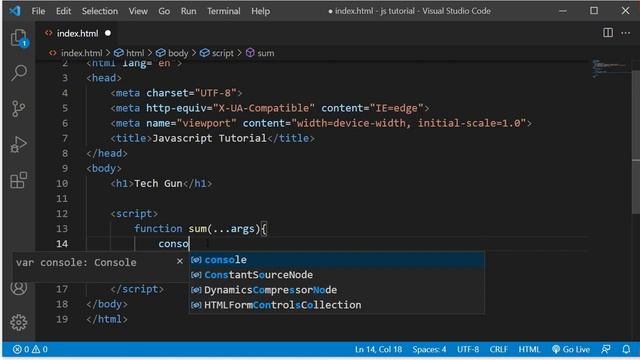Place cursor after typed conso text

pos(189,244)
